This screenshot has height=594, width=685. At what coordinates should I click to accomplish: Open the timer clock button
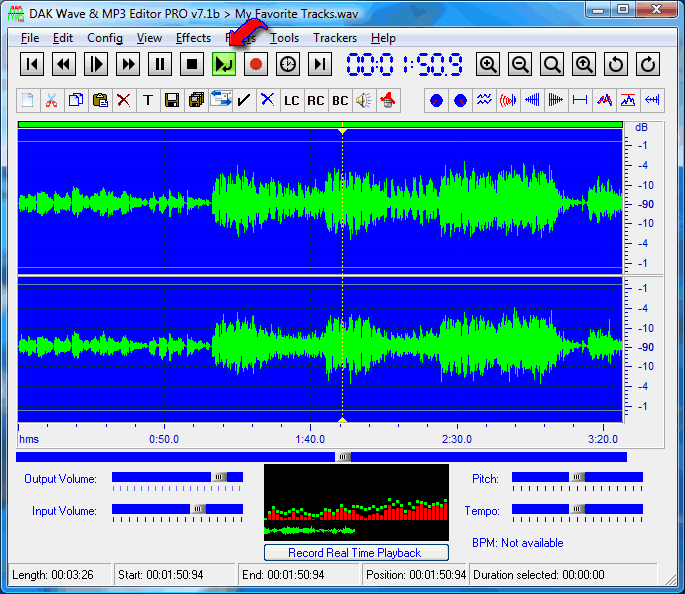click(288, 64)
